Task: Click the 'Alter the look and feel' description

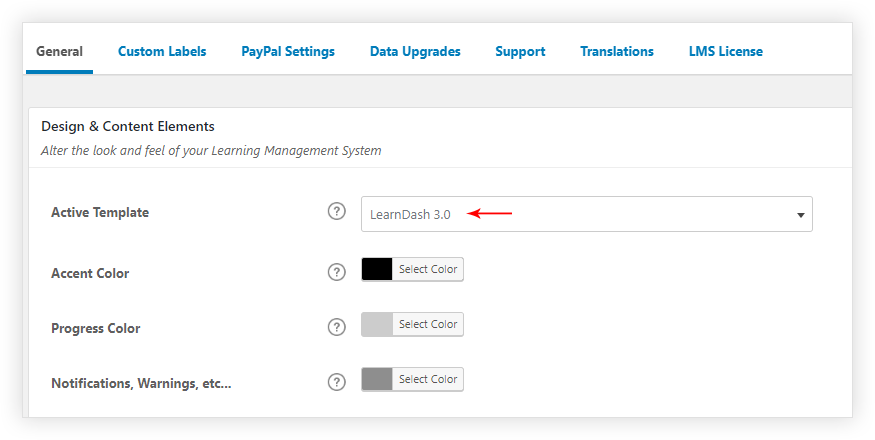Action: pos(211,151)
